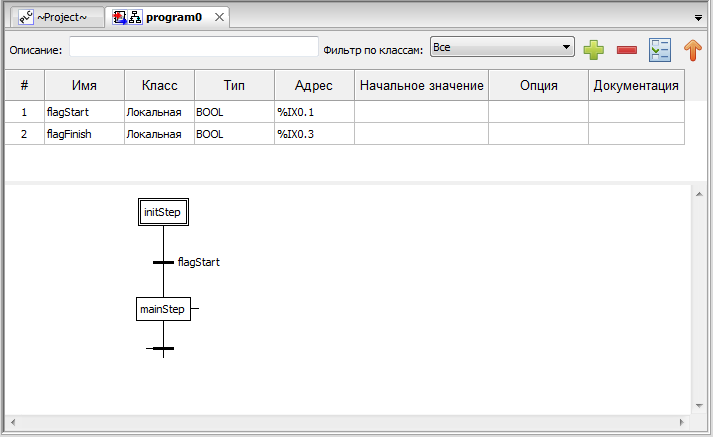Image resolution: width=713 pixels, height=437 pixels.
Task: Click the orange up arrow icon
Action: (692, 49)
